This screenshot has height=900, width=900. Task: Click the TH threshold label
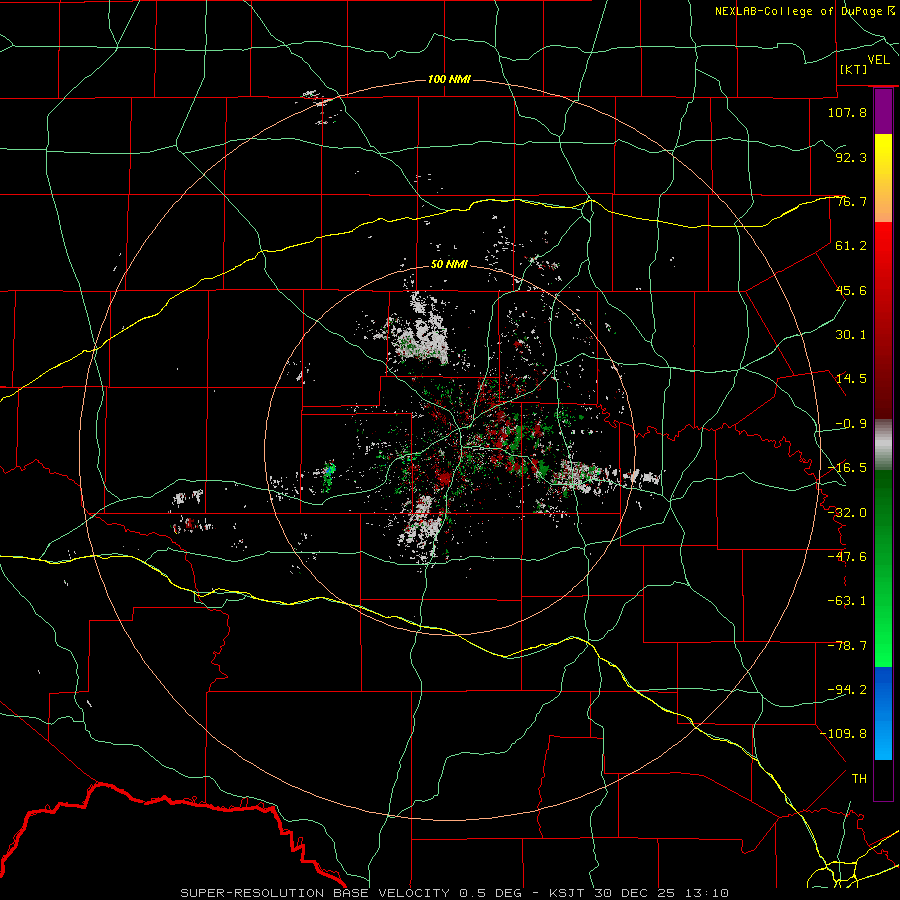(x=859, y=779)
